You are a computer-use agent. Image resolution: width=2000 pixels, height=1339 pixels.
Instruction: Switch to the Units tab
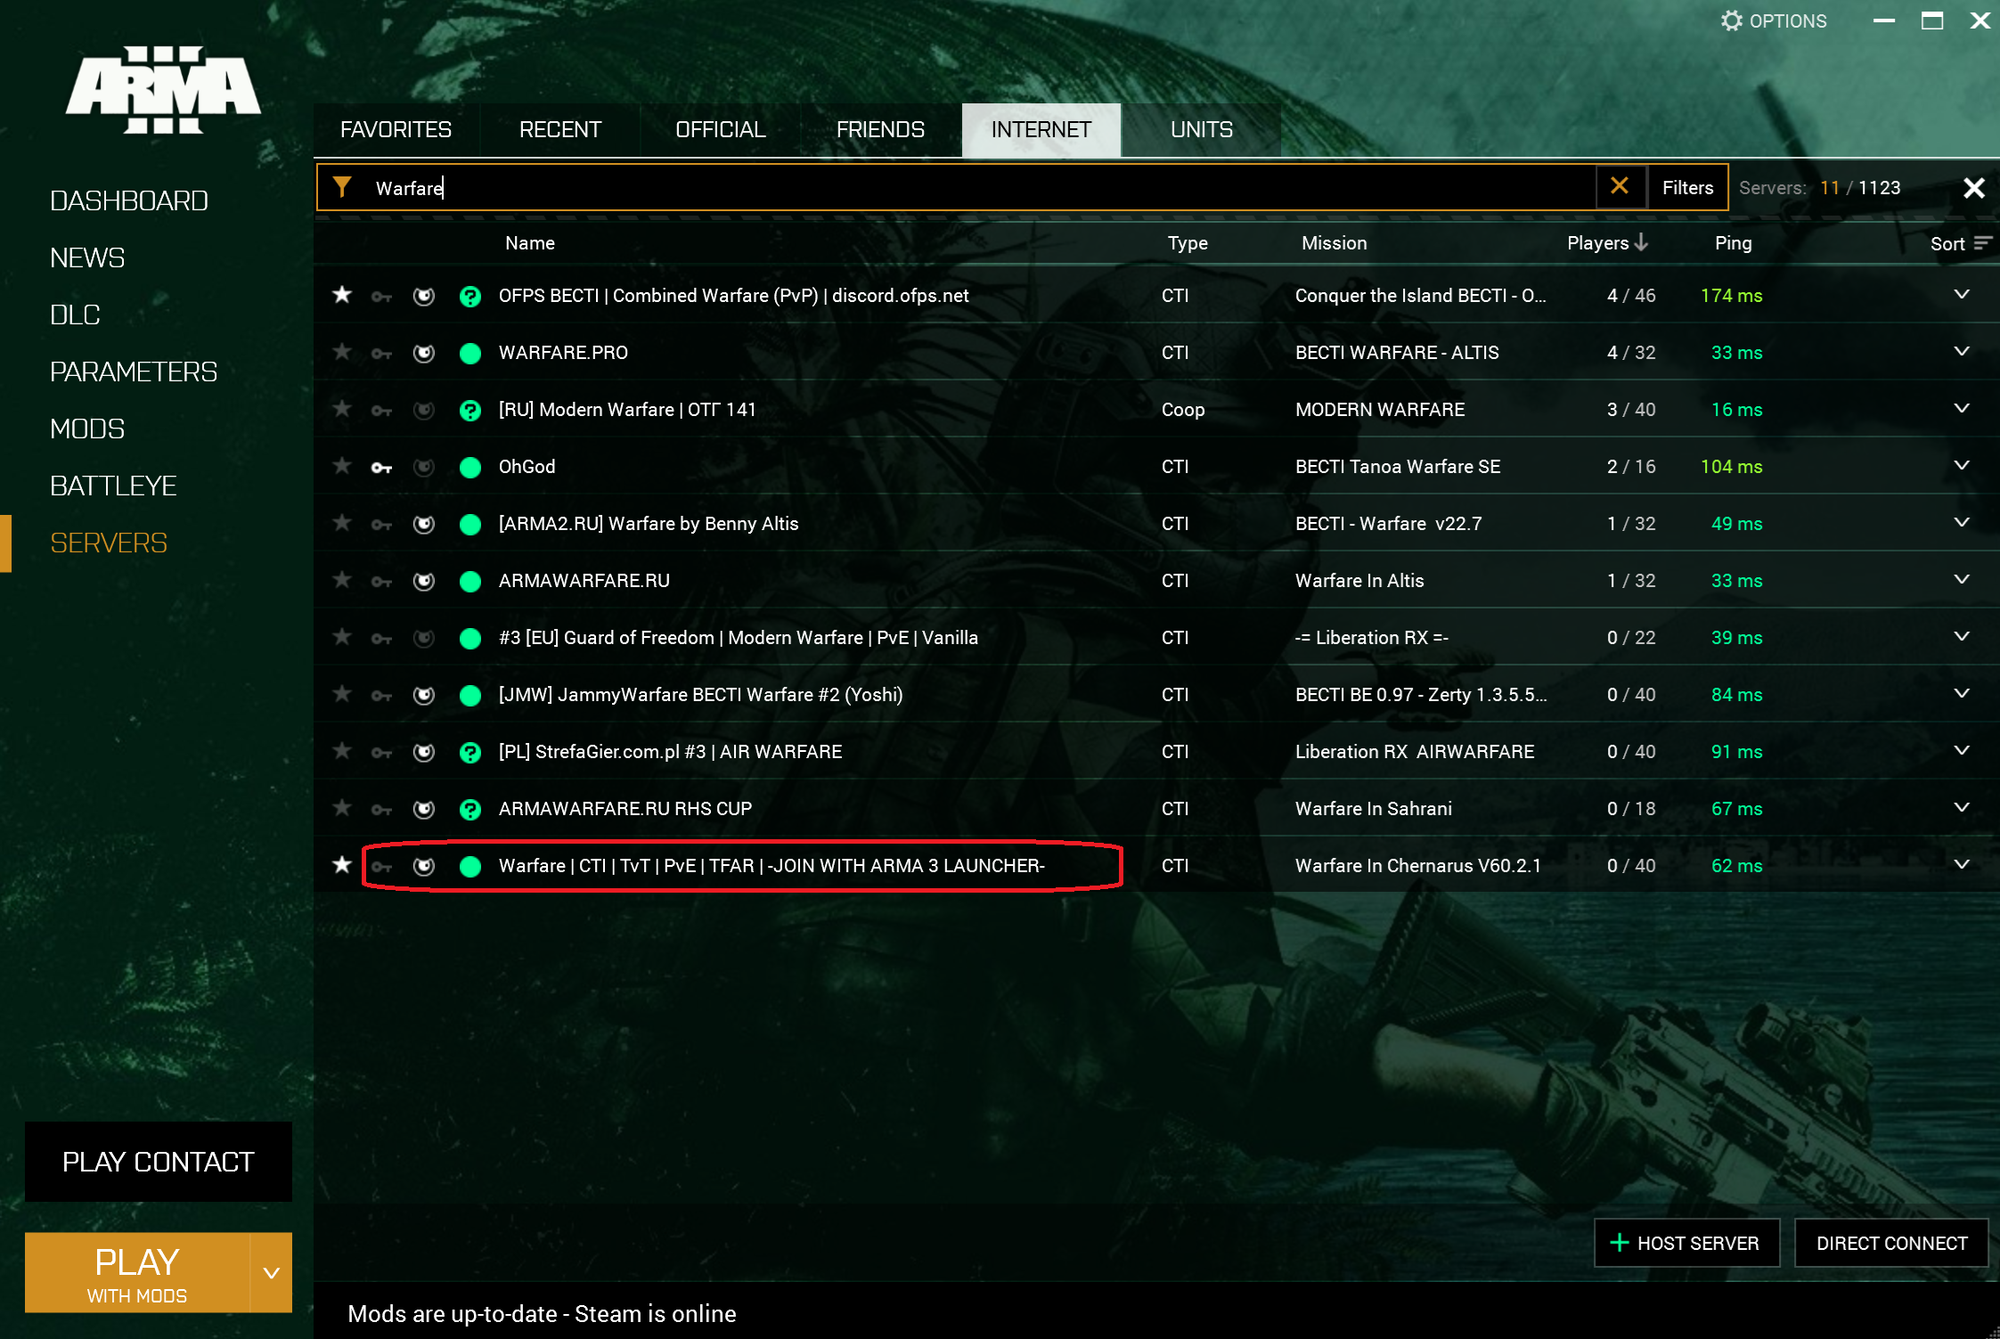click(1201, 130)
